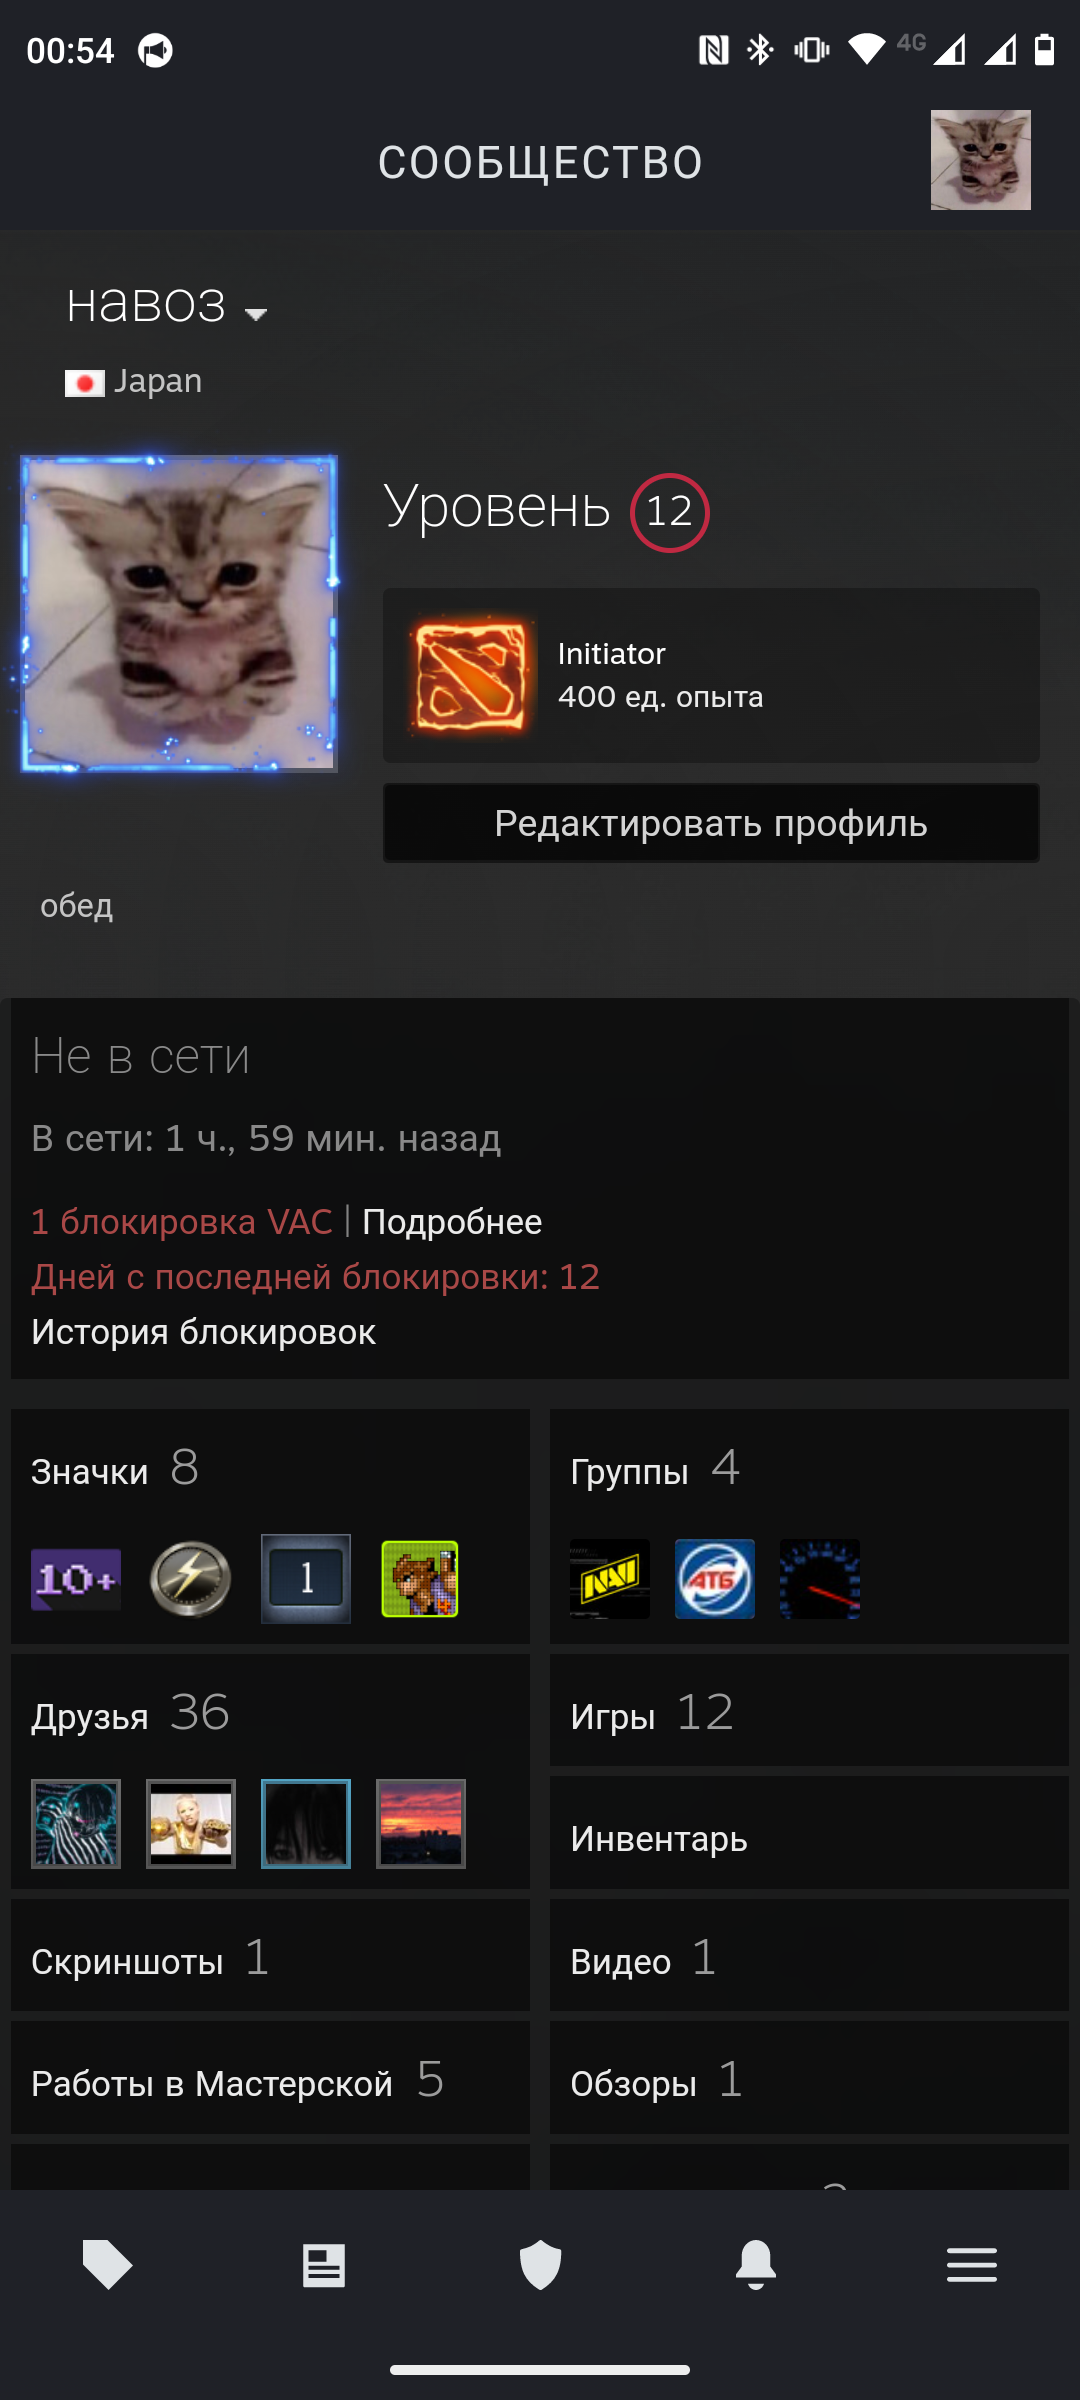Open the Подробнее VAC ban link
Viewport: 1080px width, 2400px height.
coord(452,1222)
